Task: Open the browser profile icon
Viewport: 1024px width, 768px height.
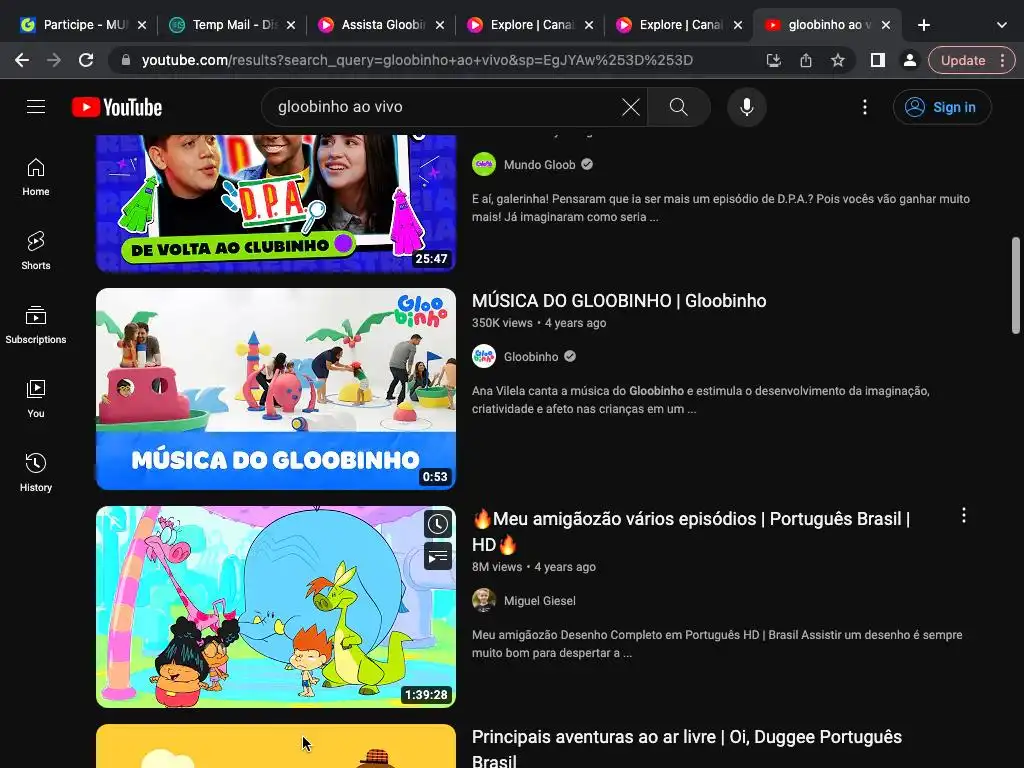Action: [909, 60]
